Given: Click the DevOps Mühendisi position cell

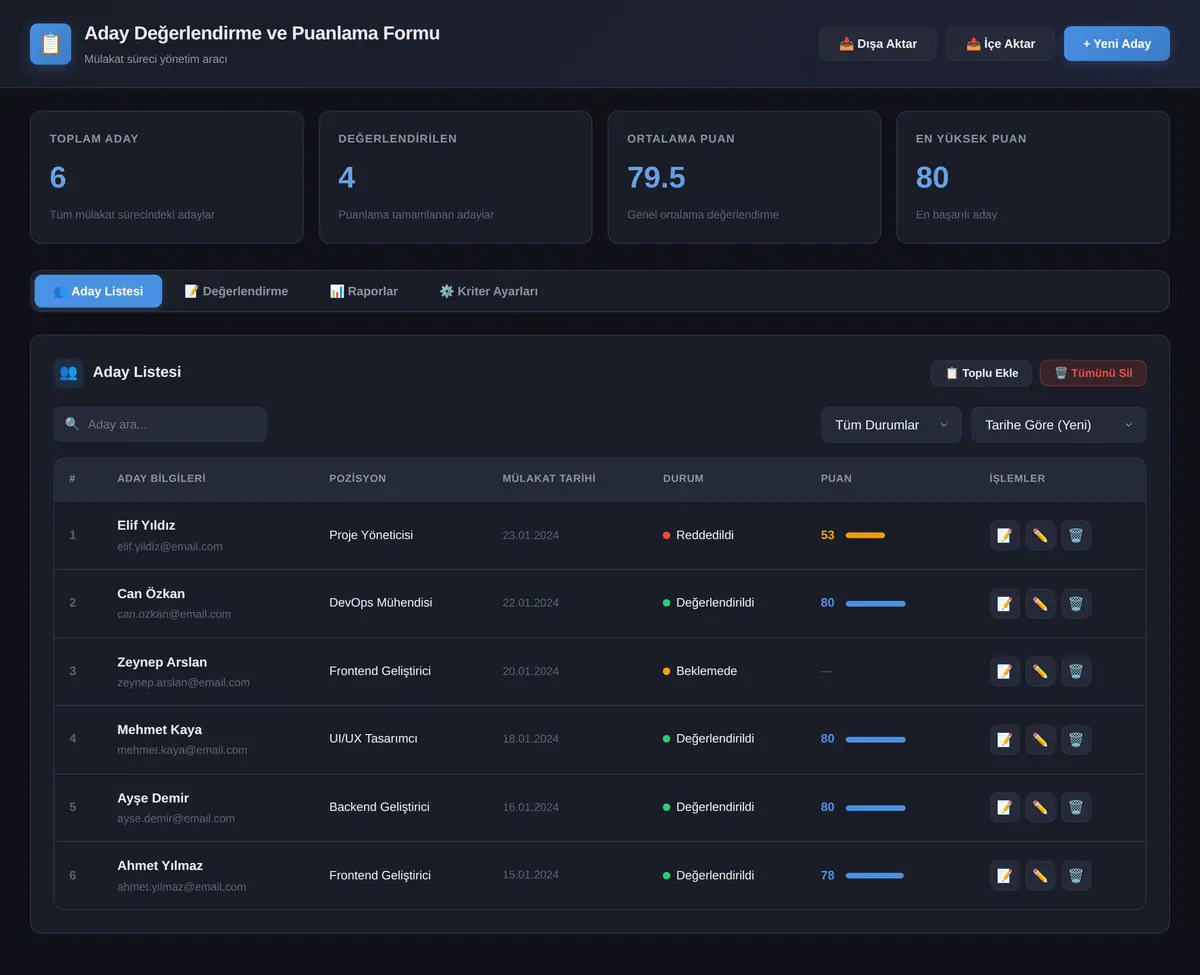Looking at the screenshot, I should click(x=381, y=603).
